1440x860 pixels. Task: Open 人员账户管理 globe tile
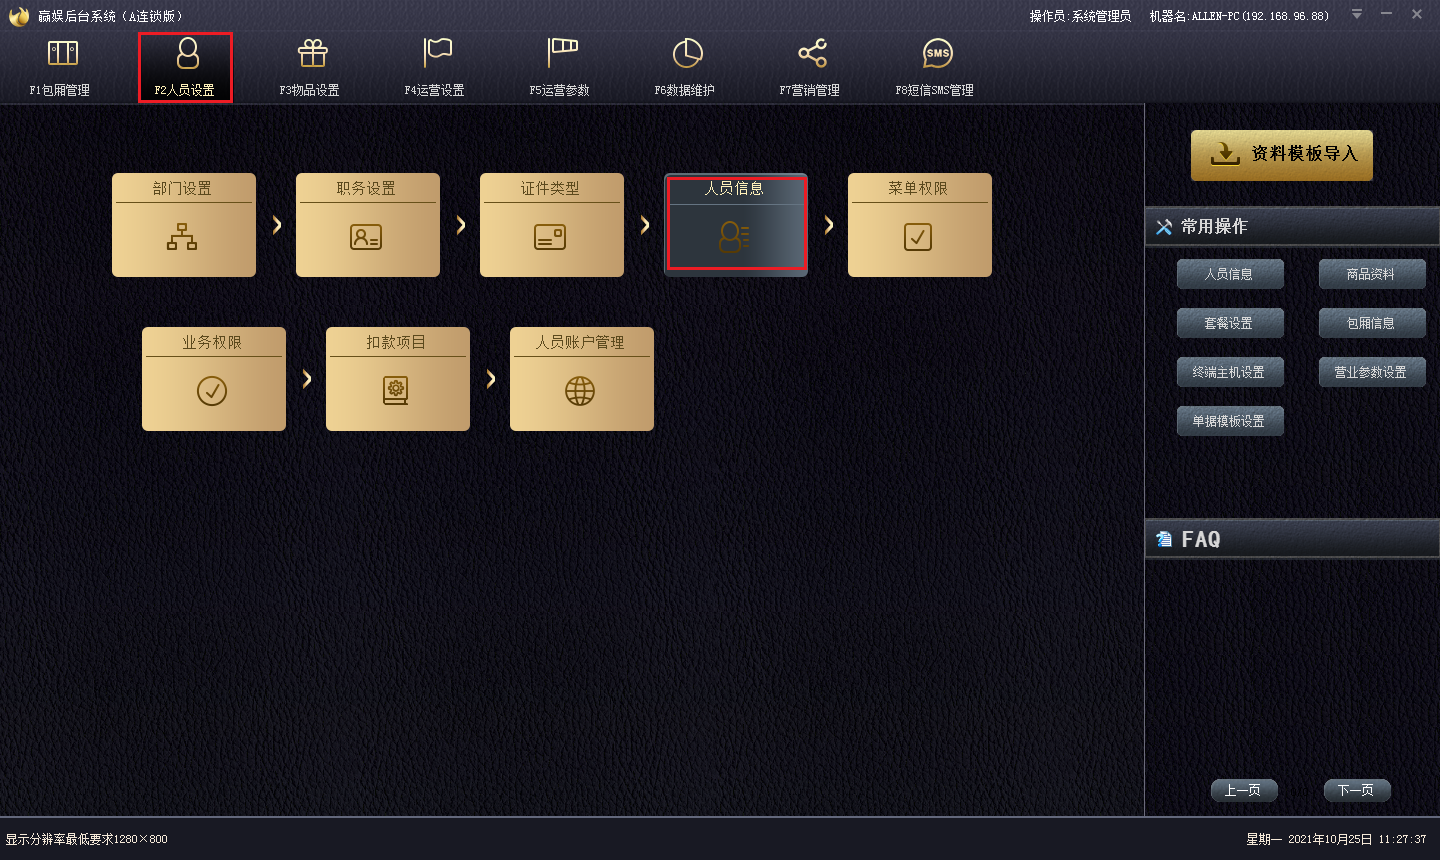(x=582, y=379)
